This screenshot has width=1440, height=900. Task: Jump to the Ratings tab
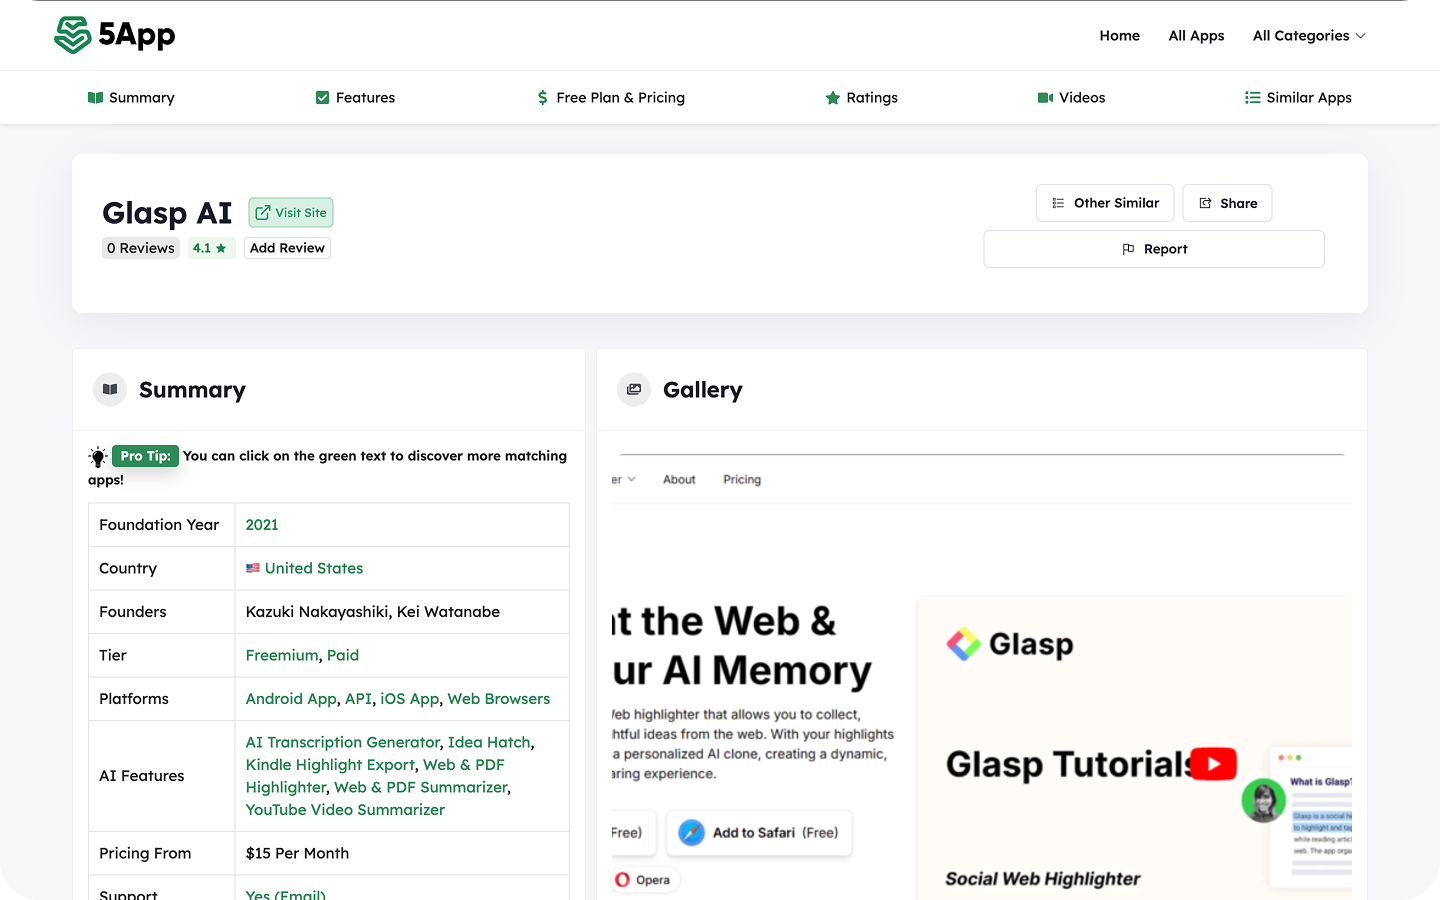(x=861, y=98)
